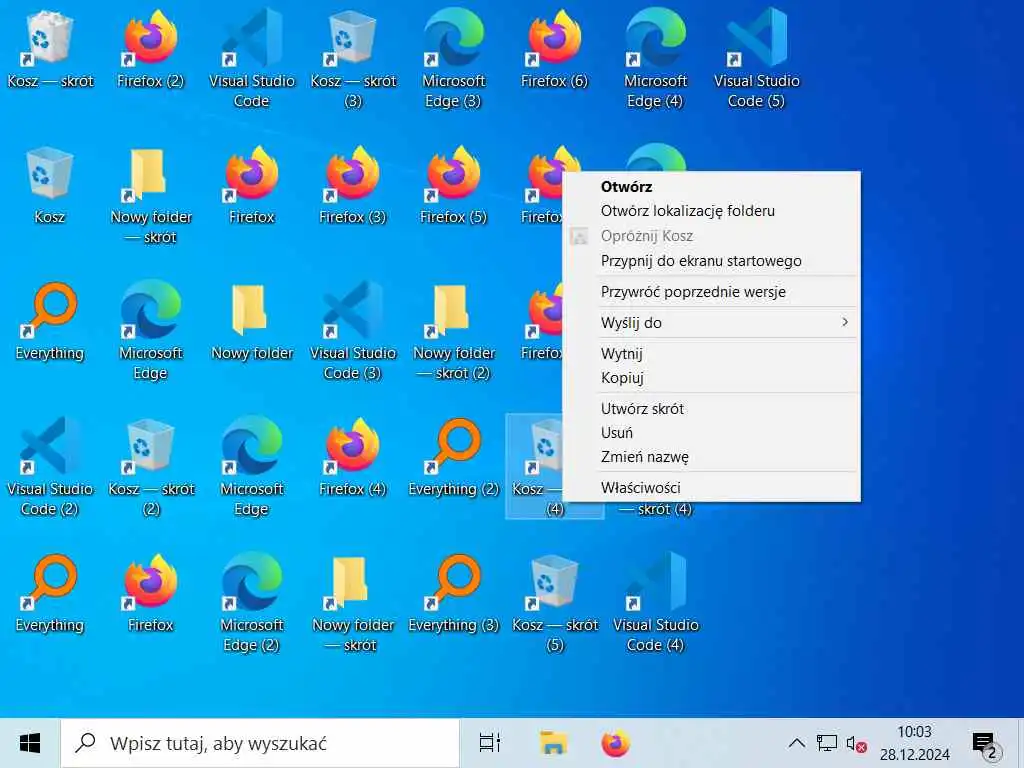Screen dimensions: 1024x768
Task: Select the Firefox (3) shortcut
Action: (x=353, y=186)
